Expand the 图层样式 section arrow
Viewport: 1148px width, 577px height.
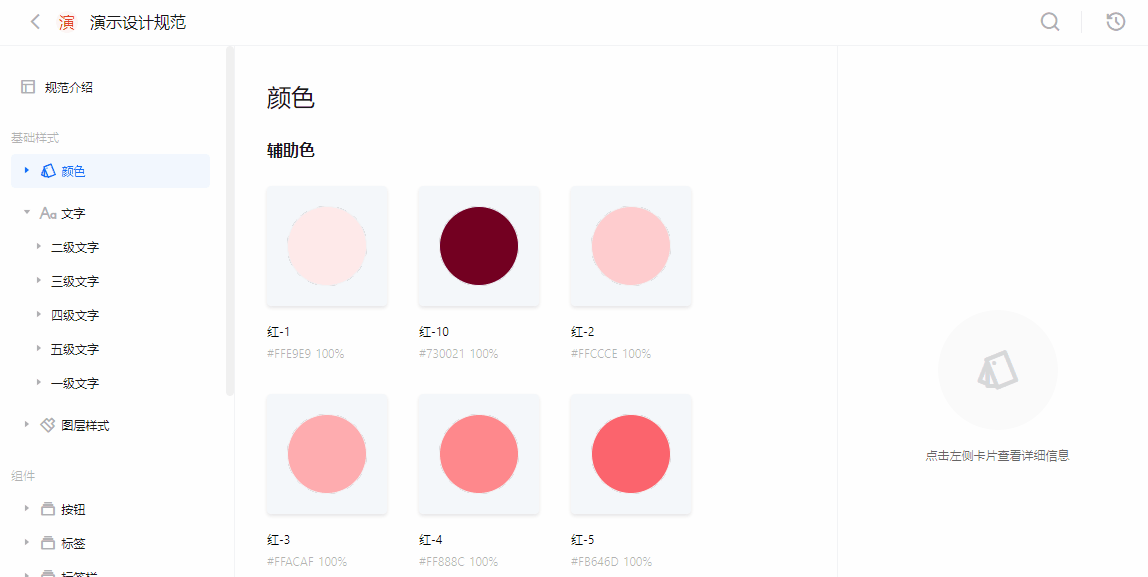[27, 425]
